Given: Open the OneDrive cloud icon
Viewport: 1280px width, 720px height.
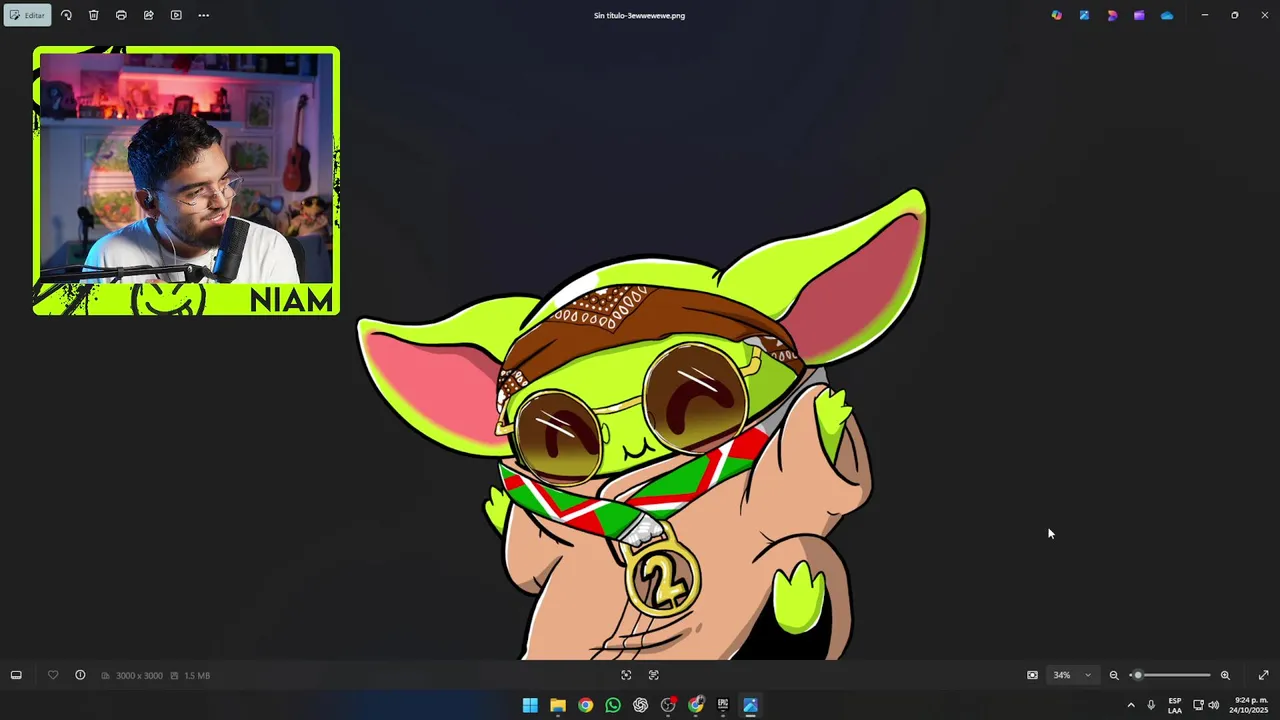Looking at the screenshot, I should 1167,15.
